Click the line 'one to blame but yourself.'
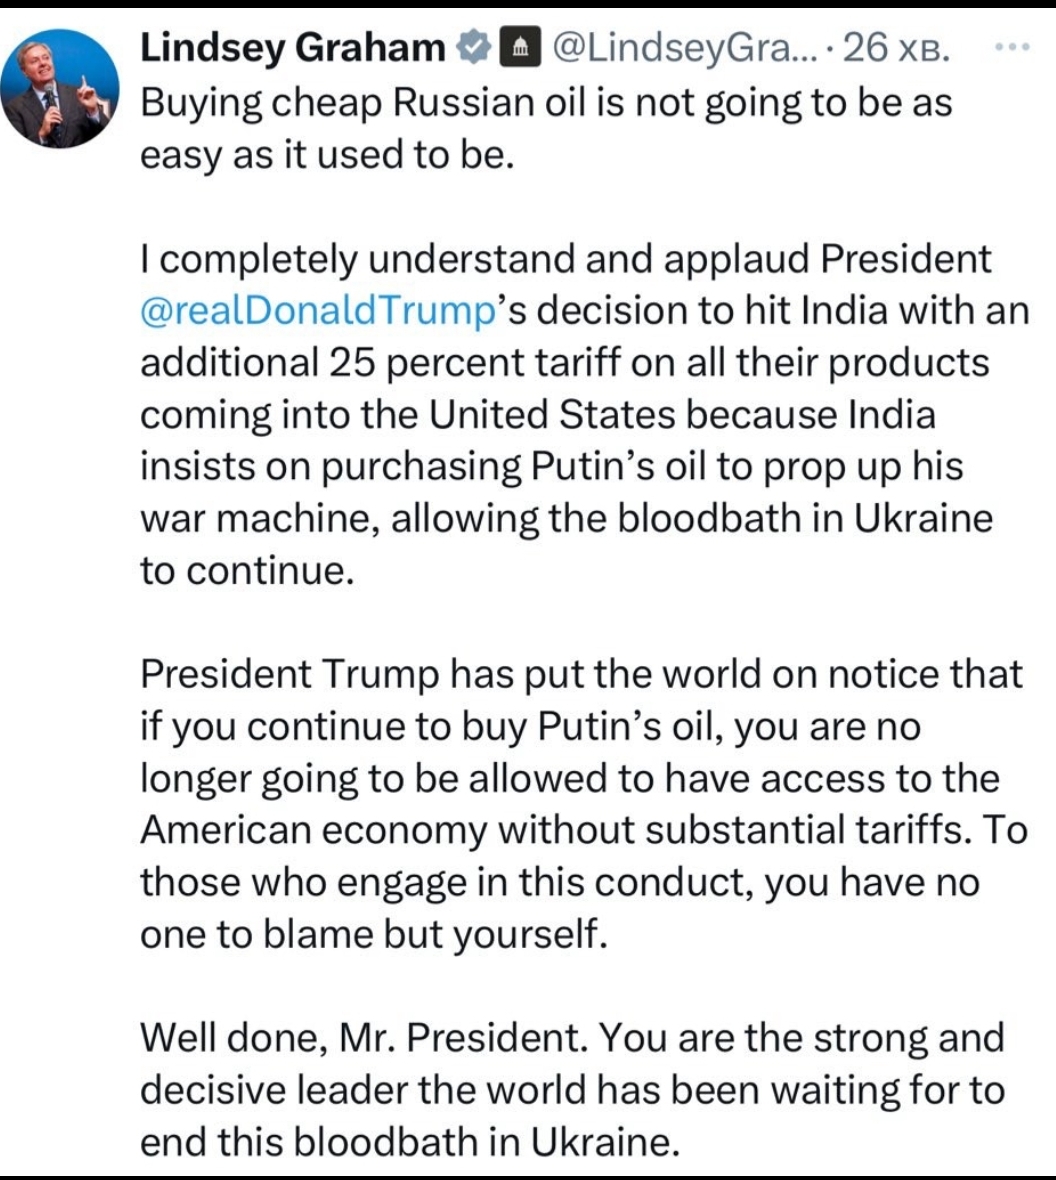 pos(373,935)
